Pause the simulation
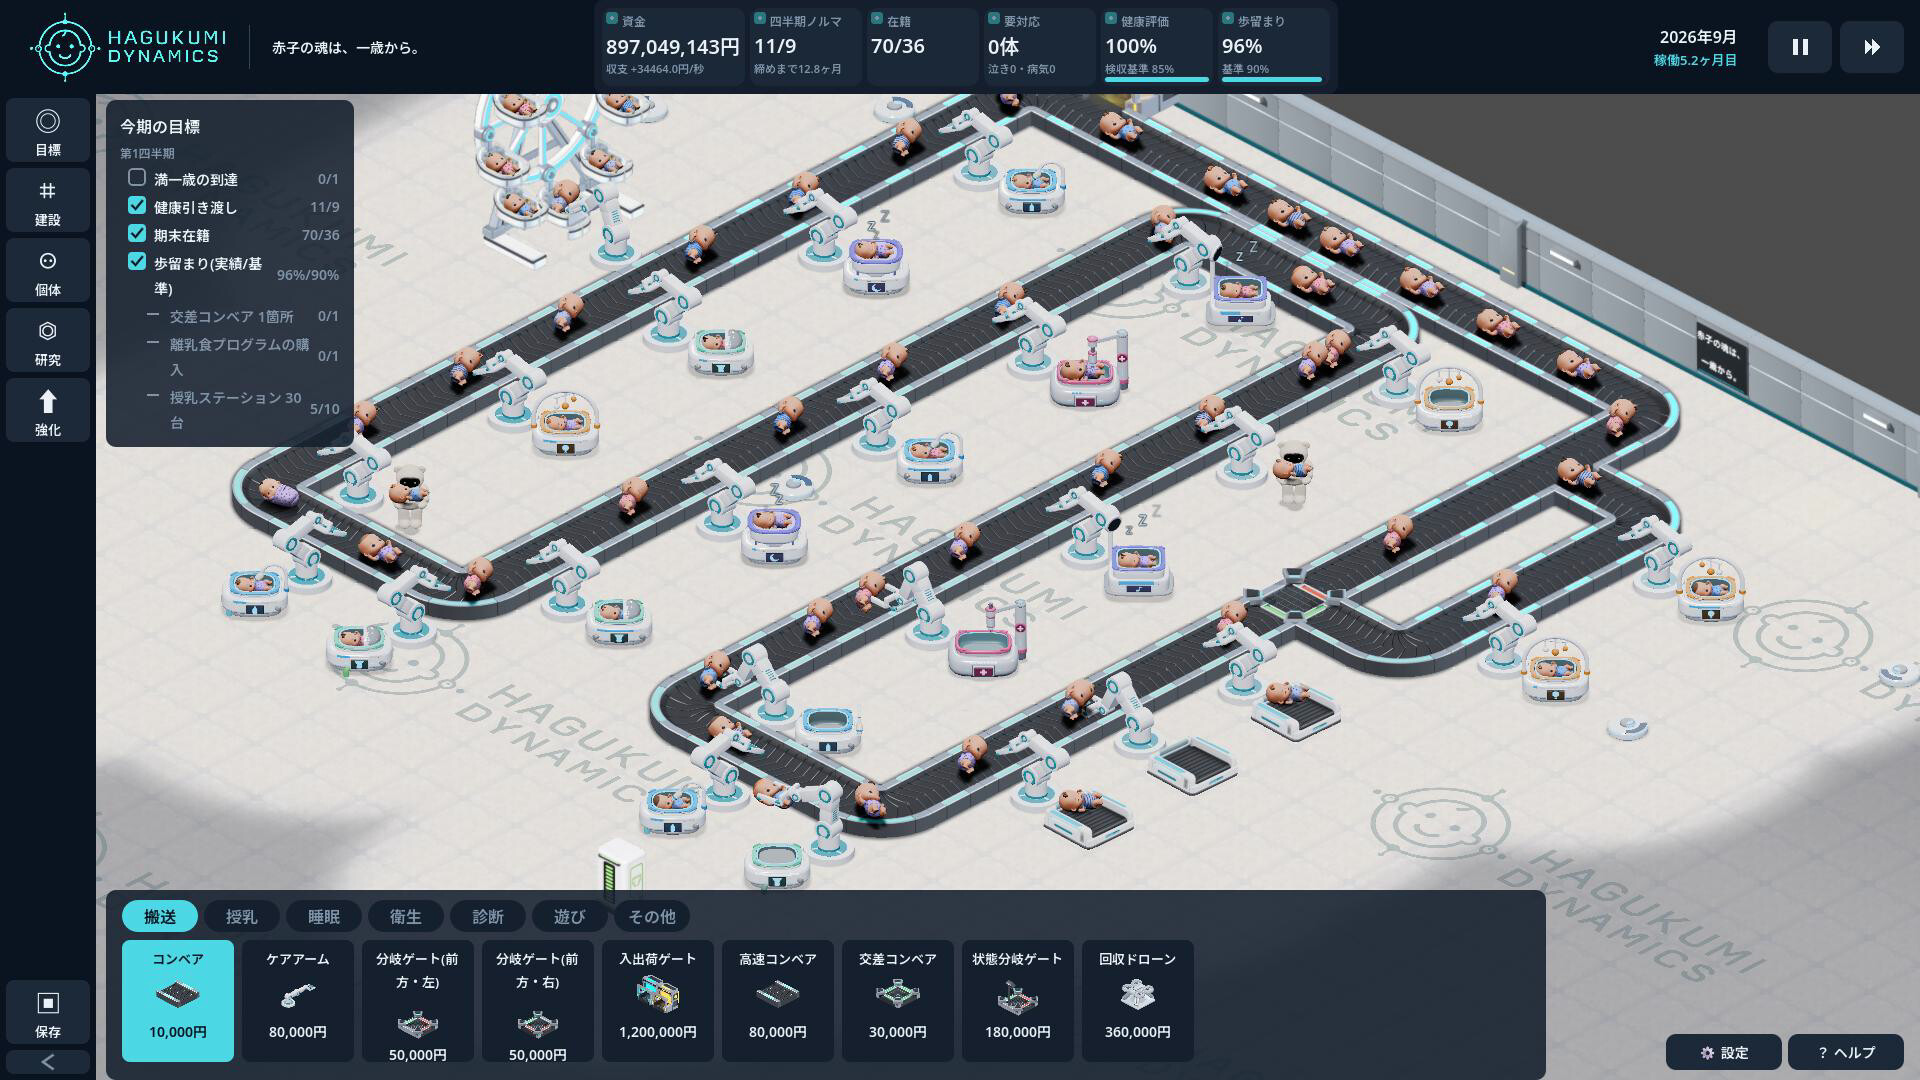This screenshot has width=1920, height=1080. [x=1800, y=47]
